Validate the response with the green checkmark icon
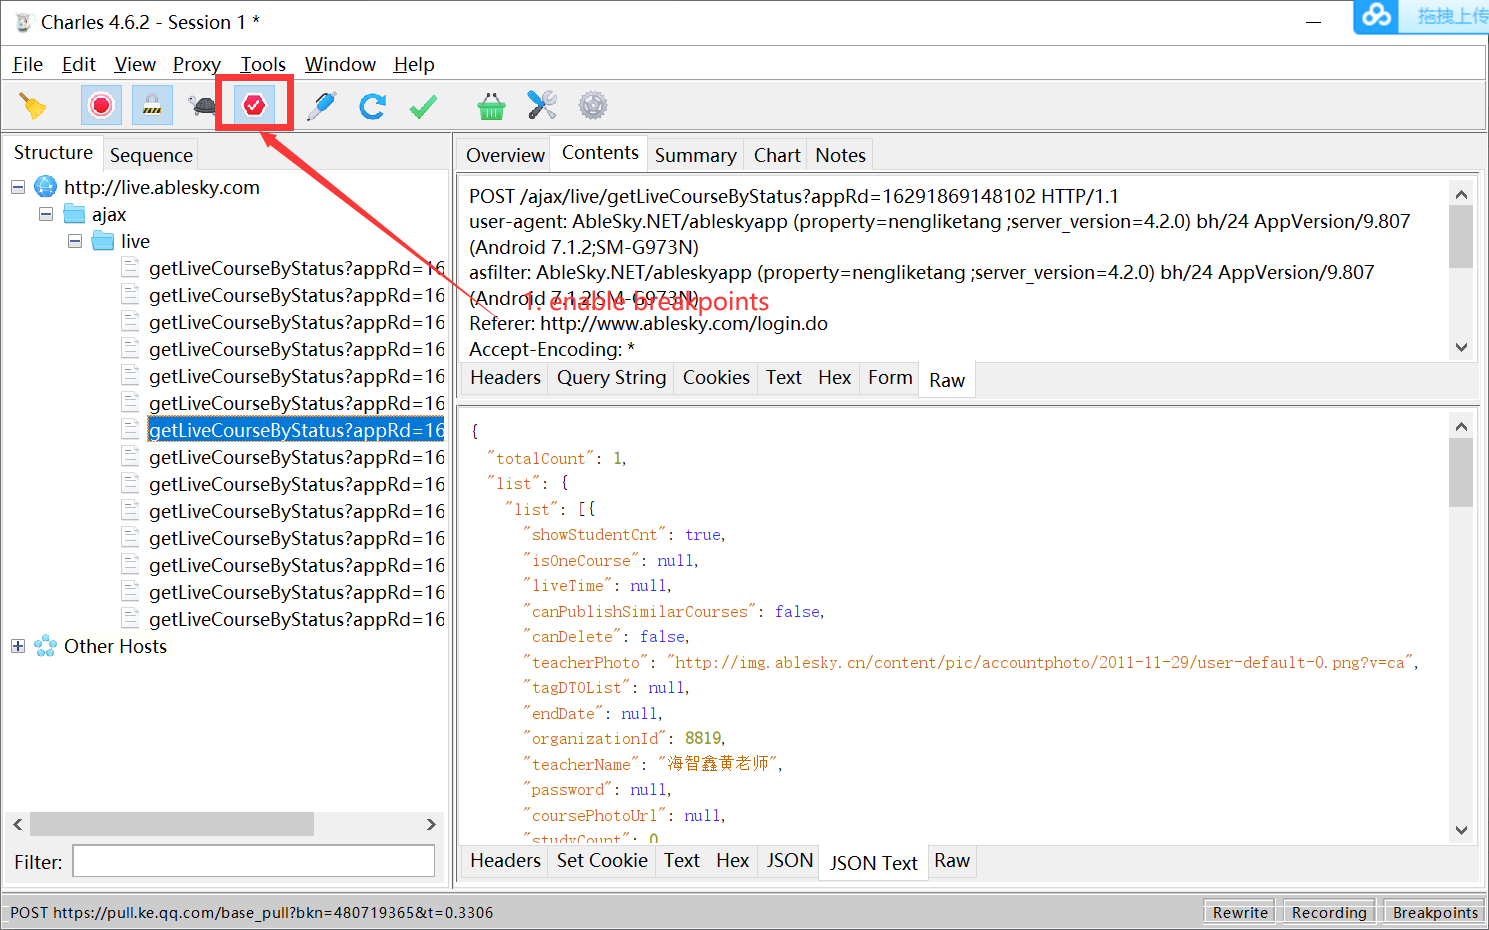This screenshot has width=1489, height=930. pos(424,106)
